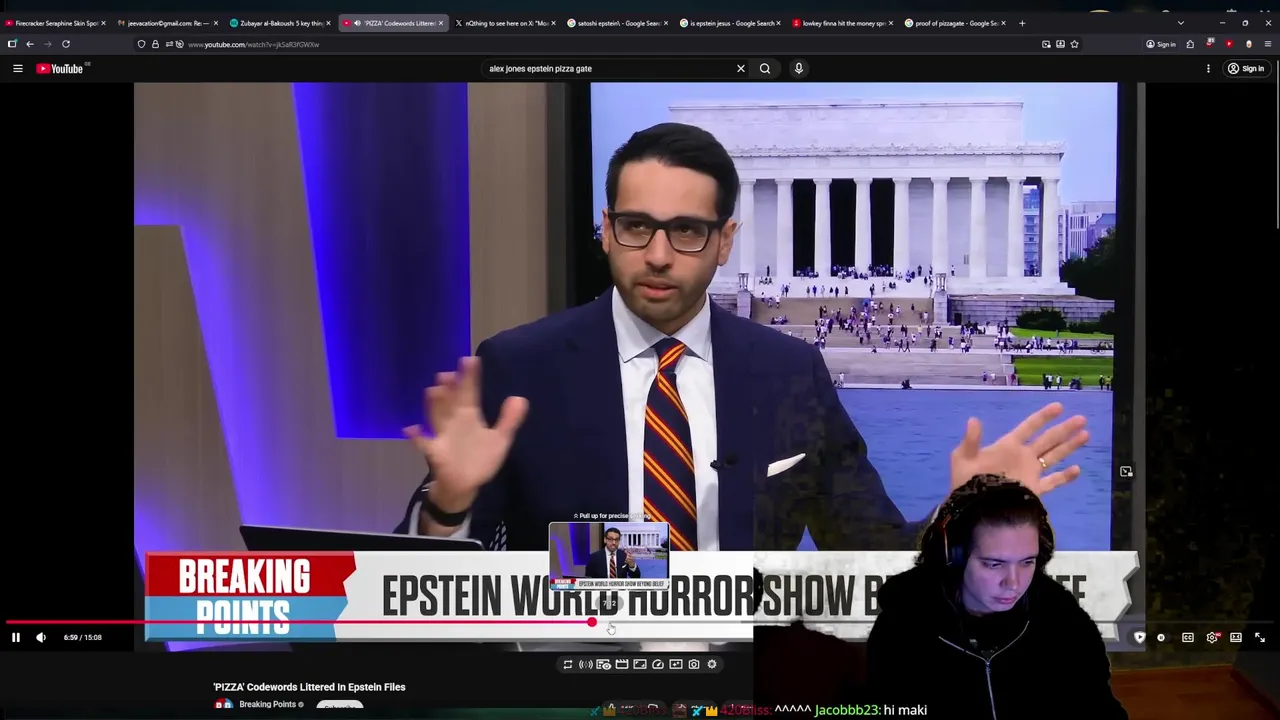Click the resize-window icon in extension toolbar
1280x720 pixels.
click(640, 664)
